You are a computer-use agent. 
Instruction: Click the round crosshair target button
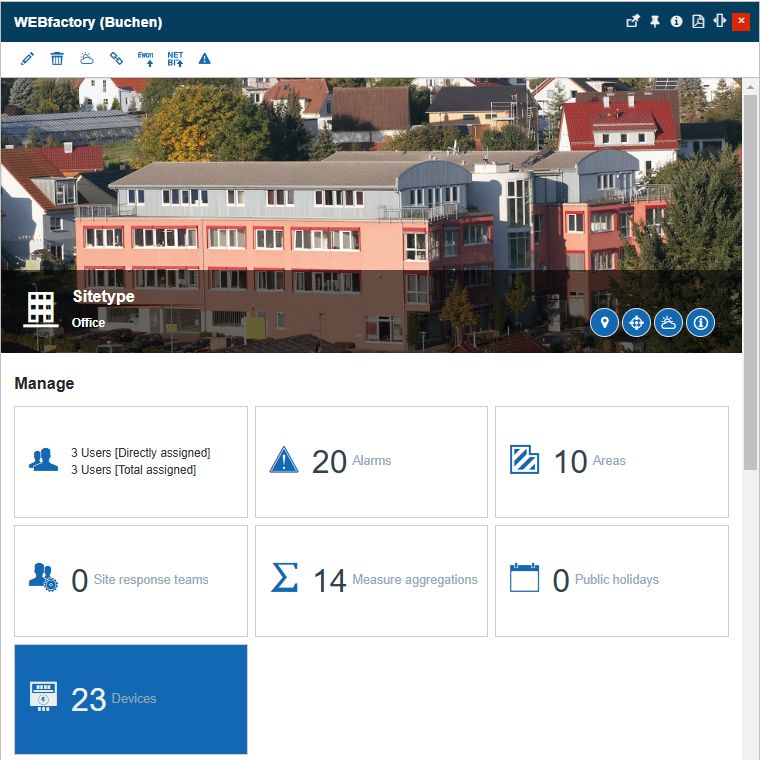point(636,323)
